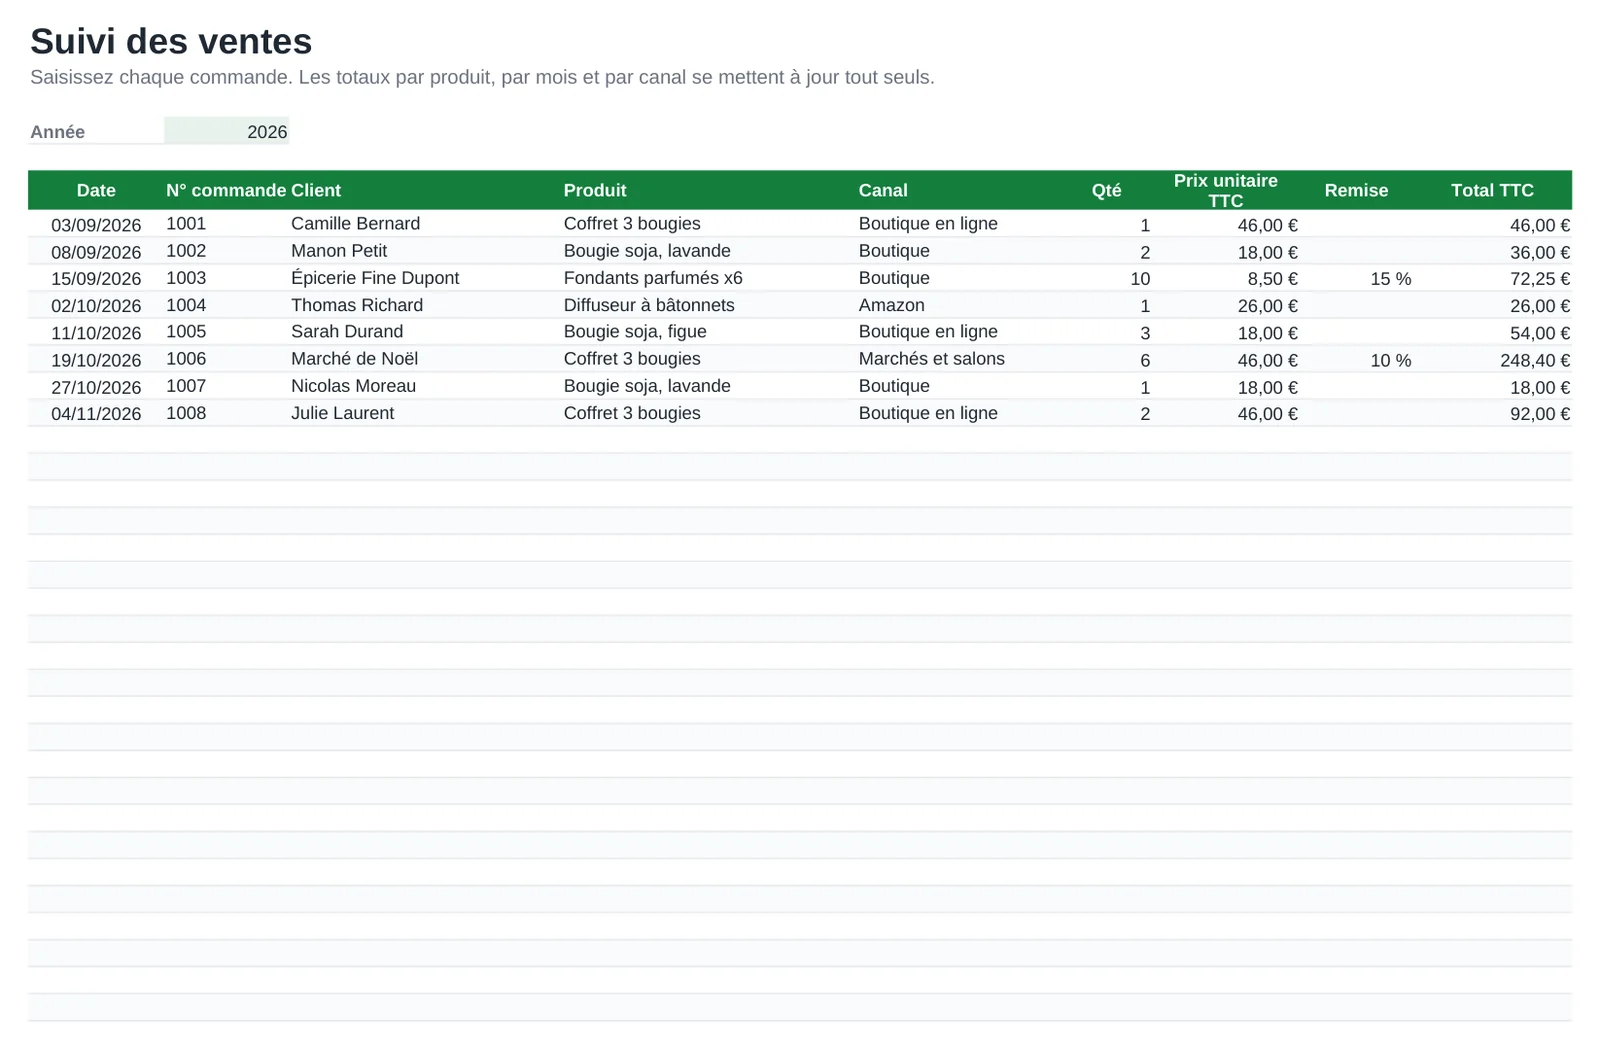Select channel Amazon cell
The height and width of the screenshot is (1049, 1600).
pos(958,305)
